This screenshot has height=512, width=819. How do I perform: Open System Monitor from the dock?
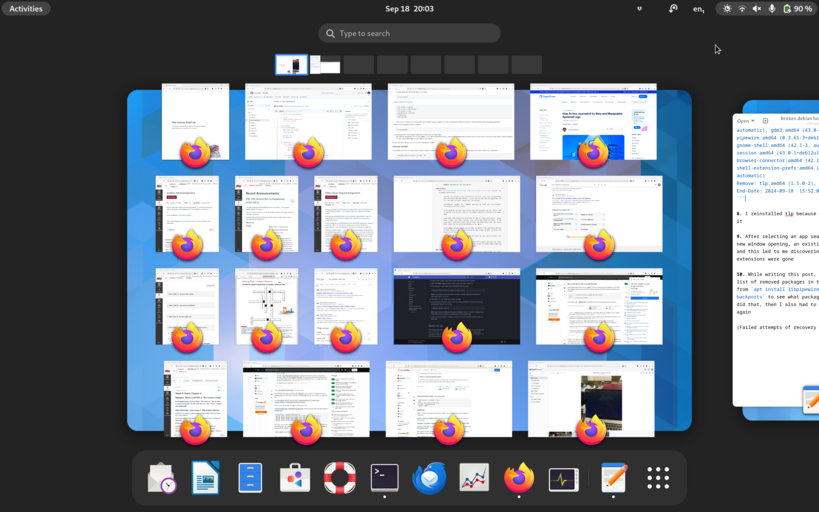564,479
